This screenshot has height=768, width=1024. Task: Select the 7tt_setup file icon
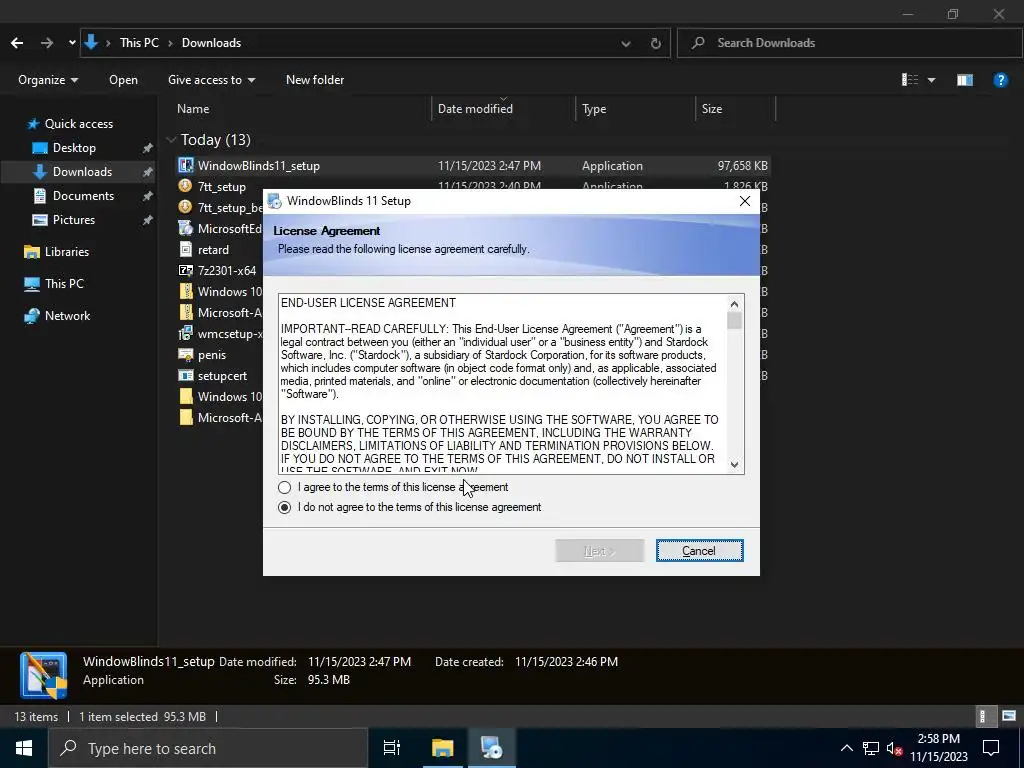coord(186,186)
